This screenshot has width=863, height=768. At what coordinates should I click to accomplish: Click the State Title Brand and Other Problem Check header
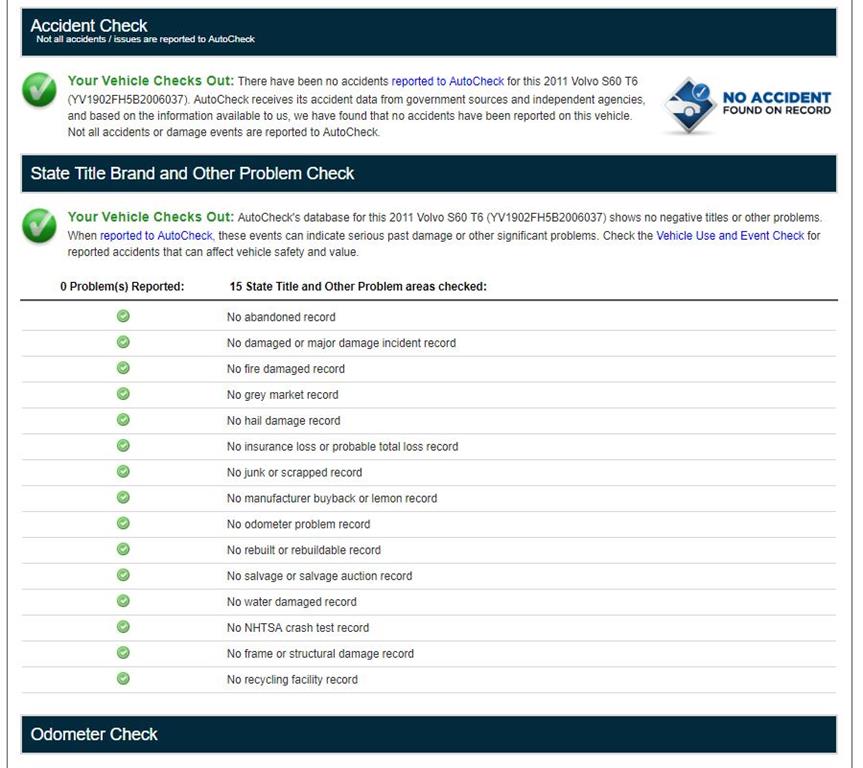[x=429, y=173]
